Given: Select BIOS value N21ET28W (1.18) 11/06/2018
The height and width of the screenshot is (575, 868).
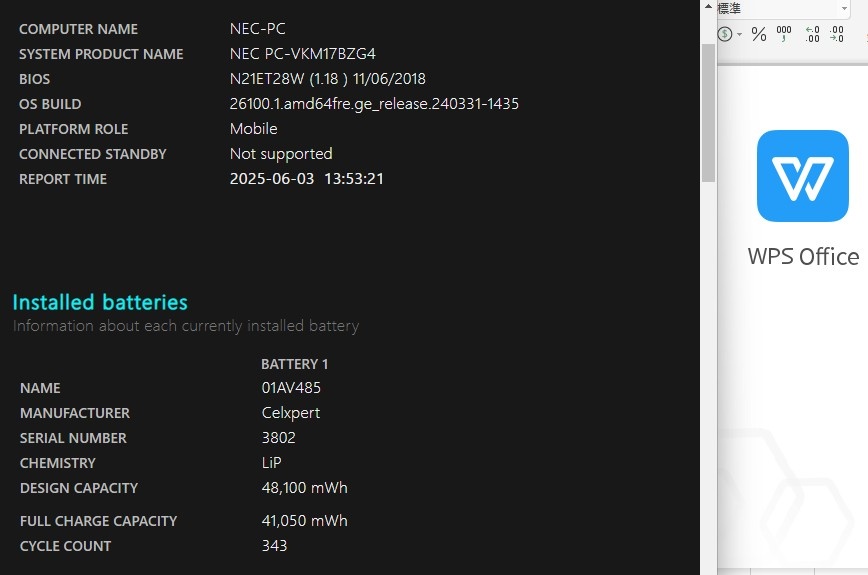Looking at the screenshot, I should click(328, 79).
